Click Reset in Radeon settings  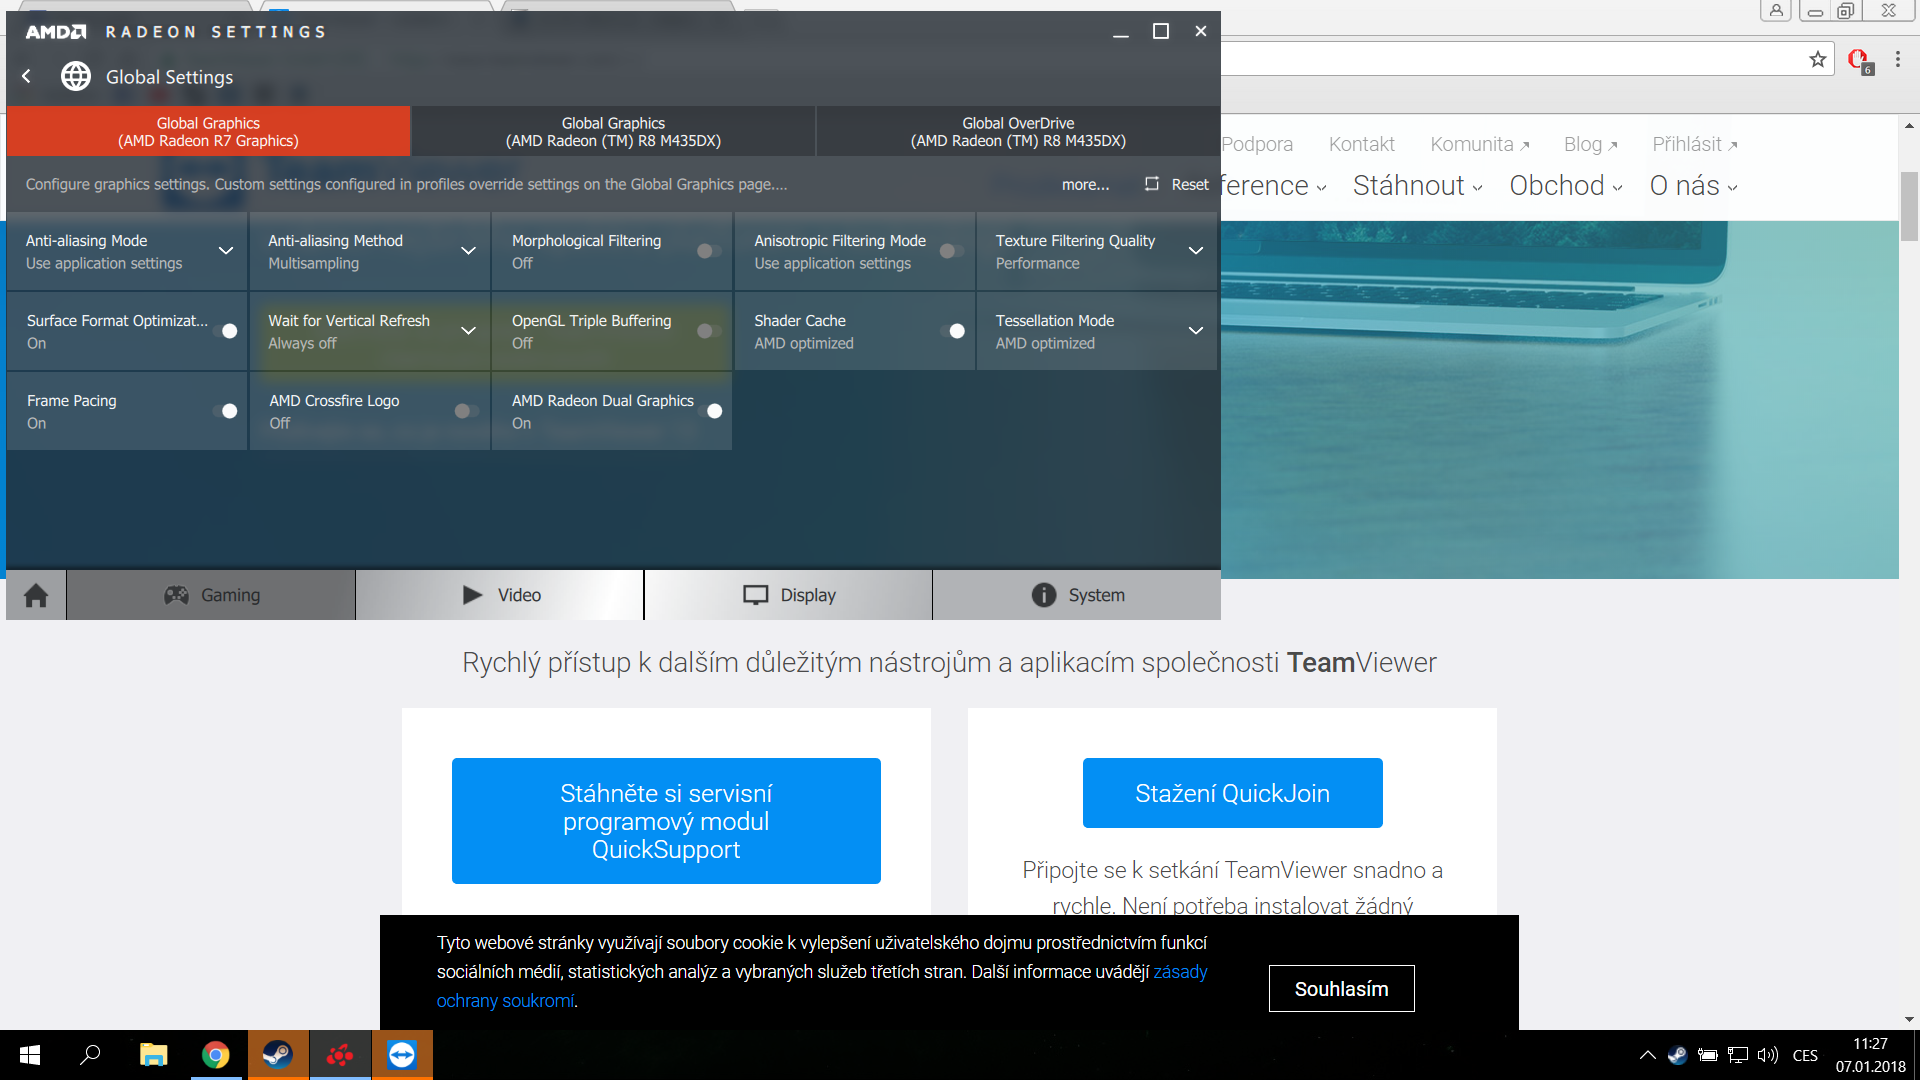(1177, 184)
